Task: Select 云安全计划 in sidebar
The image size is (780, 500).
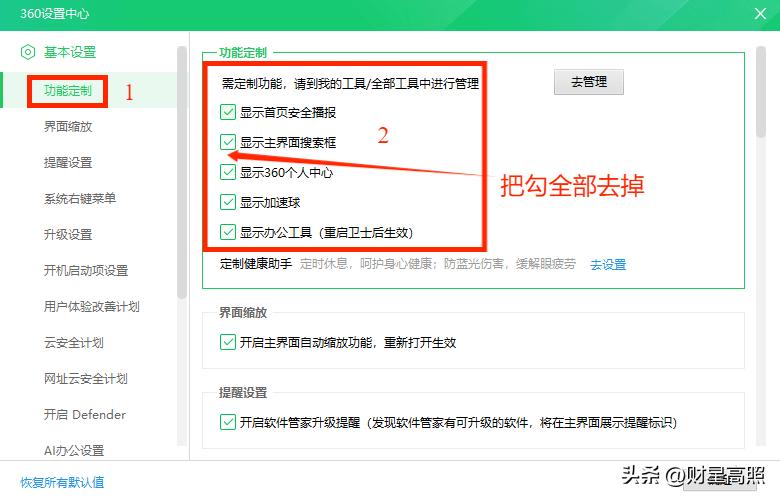Action: [x=74, y=343]
